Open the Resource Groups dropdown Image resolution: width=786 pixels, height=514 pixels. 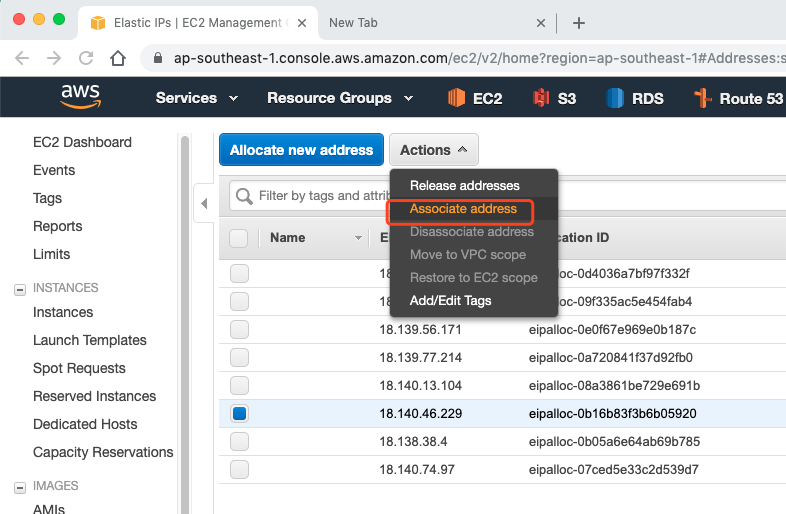[340, 98]
